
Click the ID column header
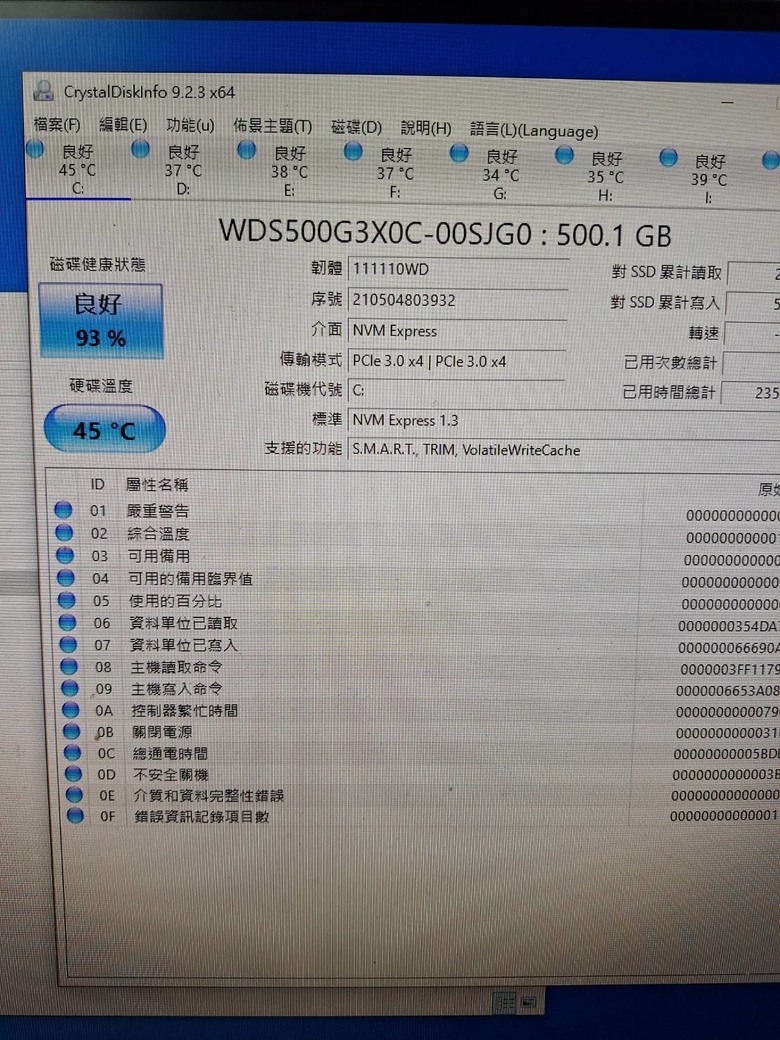tap(98, 485)
